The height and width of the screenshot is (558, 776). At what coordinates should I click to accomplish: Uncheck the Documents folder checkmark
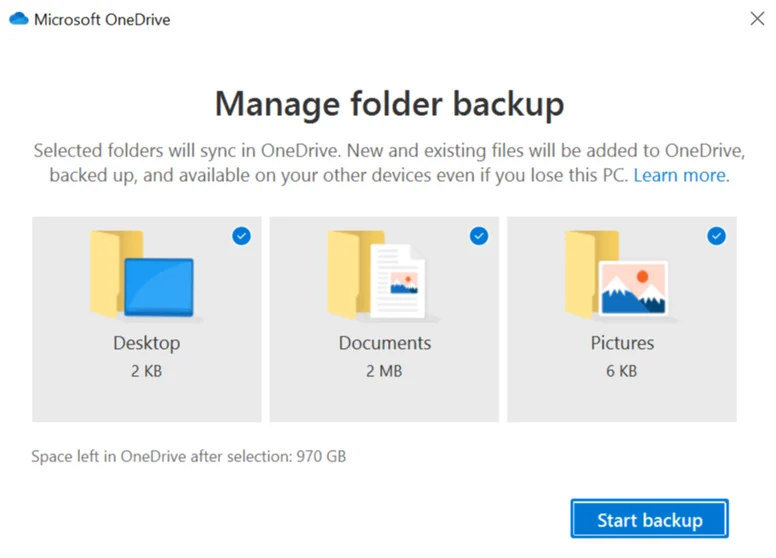pos(479,236)
